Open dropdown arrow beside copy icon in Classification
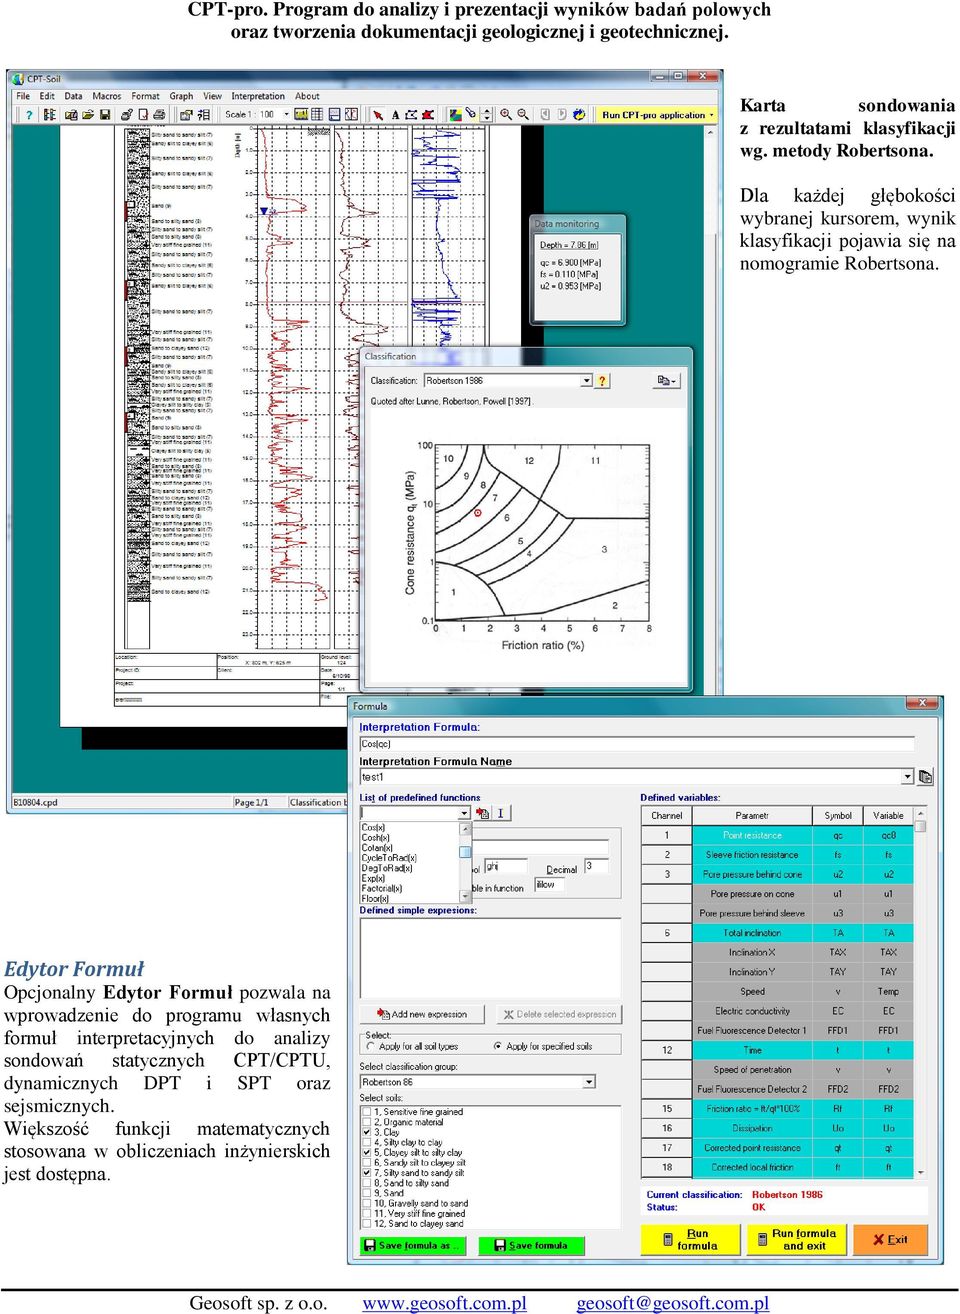Image resolution: width=960 pixels, height=1314 pixels. [x=675, y=381]
